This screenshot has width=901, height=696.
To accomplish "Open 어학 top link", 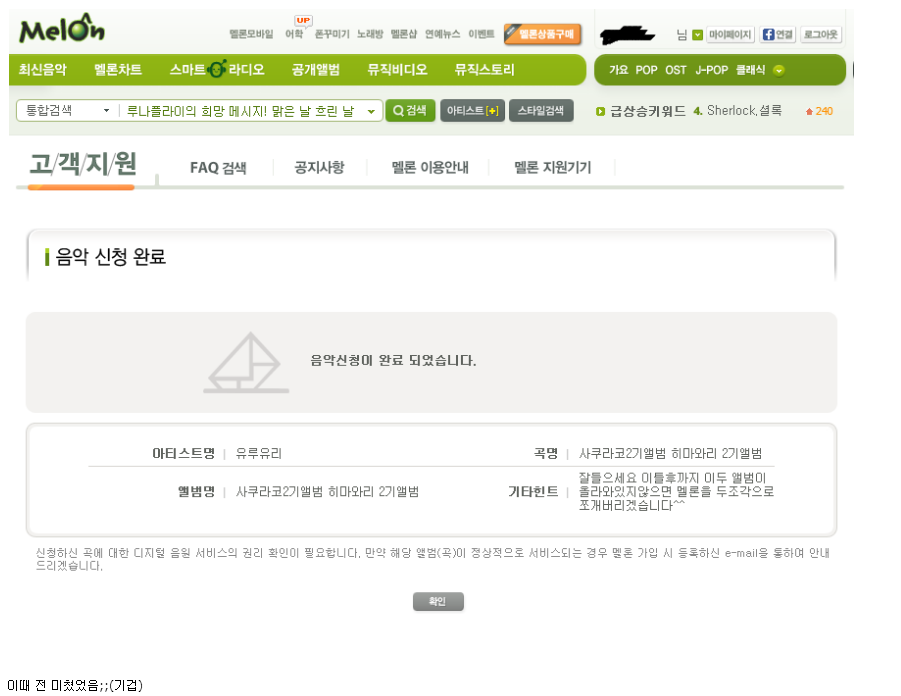I will tap(294, 34).
